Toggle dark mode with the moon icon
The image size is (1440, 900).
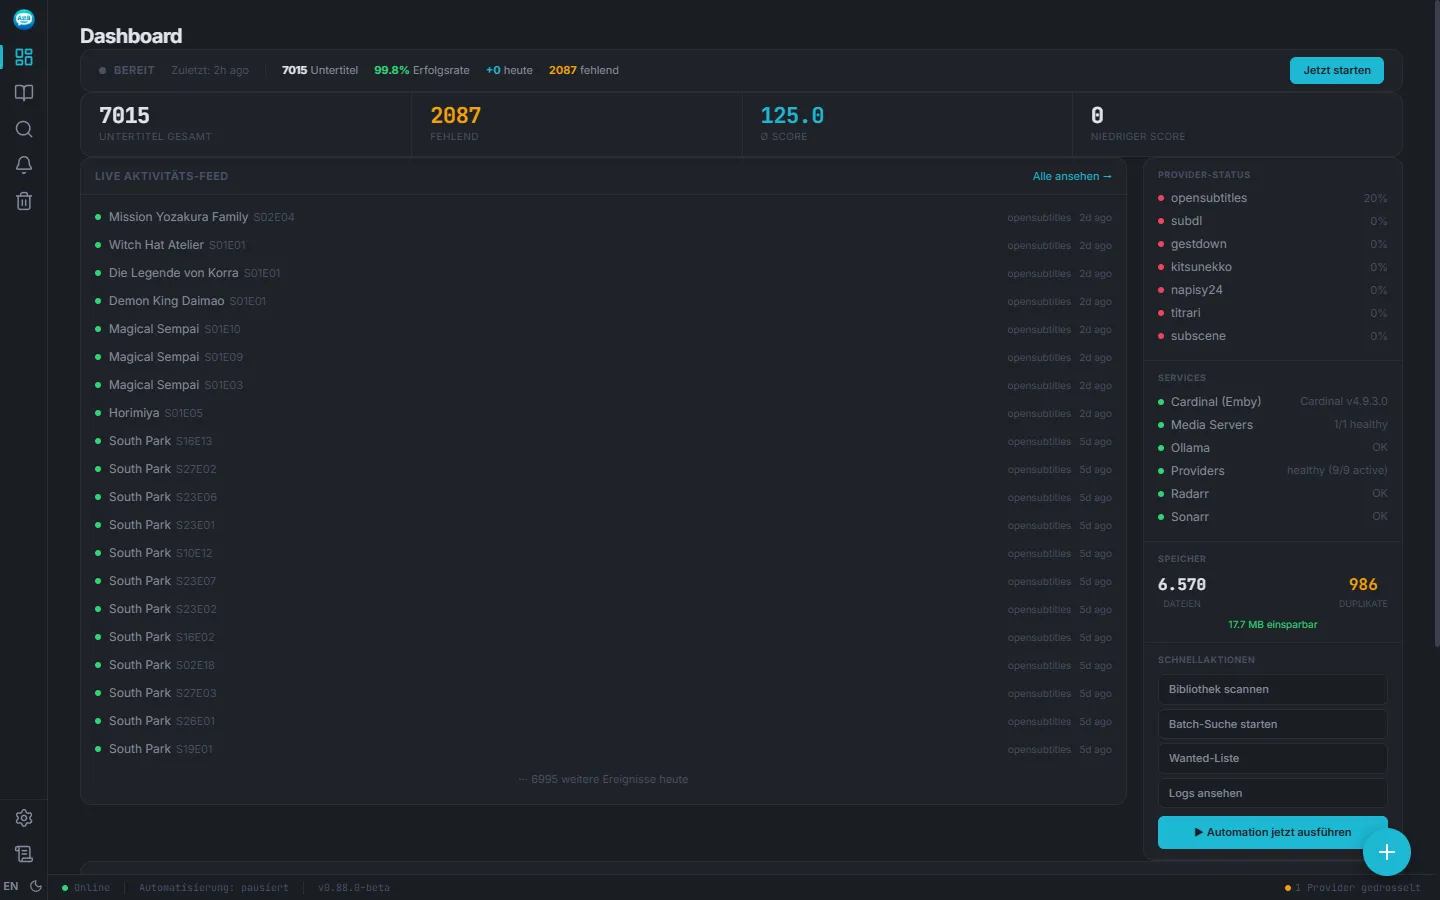coord(36,886)
